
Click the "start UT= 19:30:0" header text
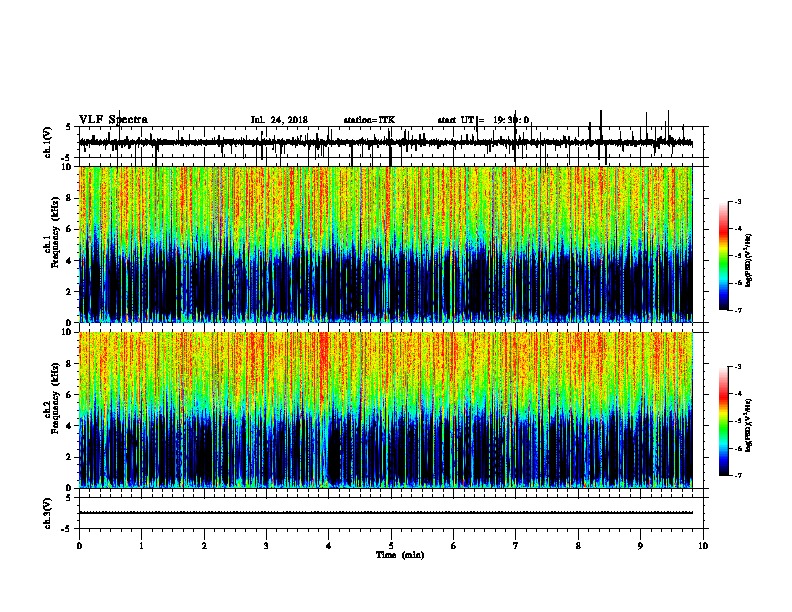click(x=483, y=120)
